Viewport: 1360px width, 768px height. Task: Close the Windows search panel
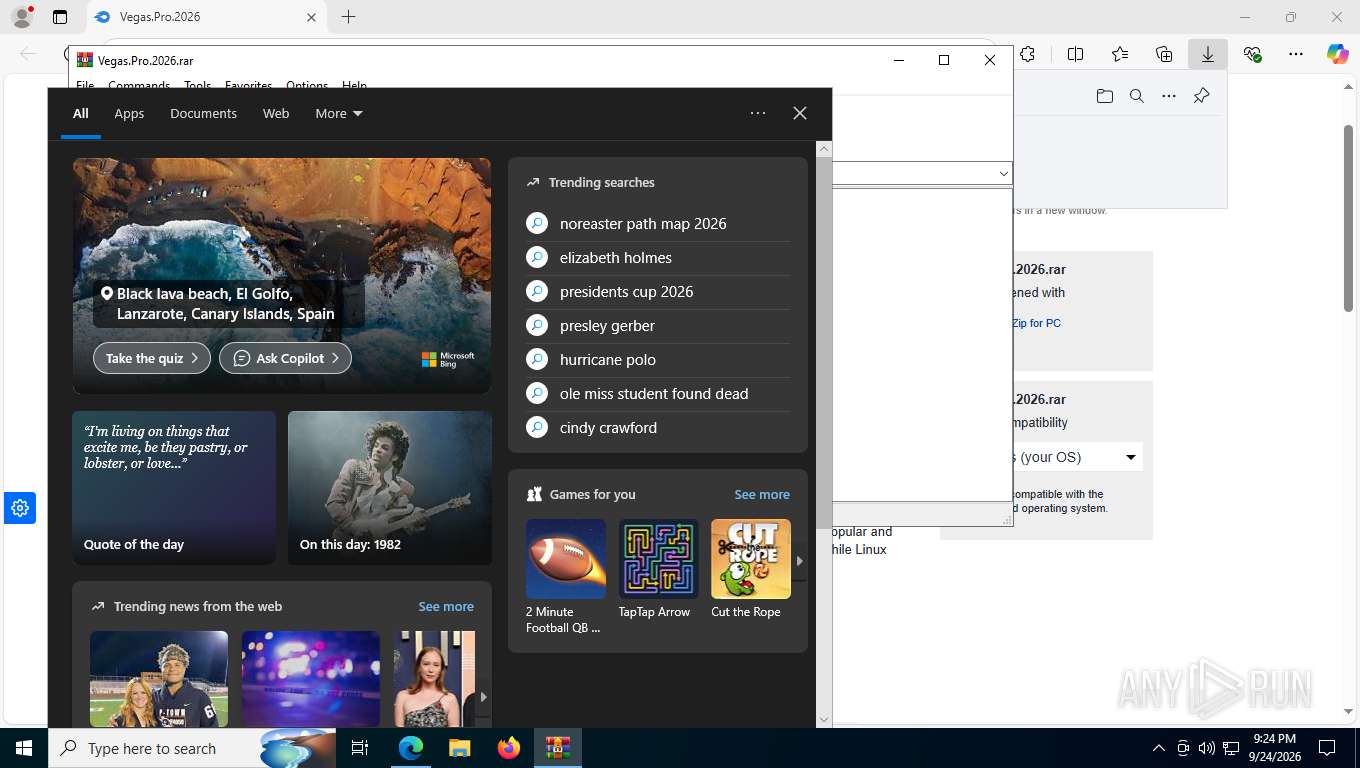pyautogui.click(x=800, y=113)
